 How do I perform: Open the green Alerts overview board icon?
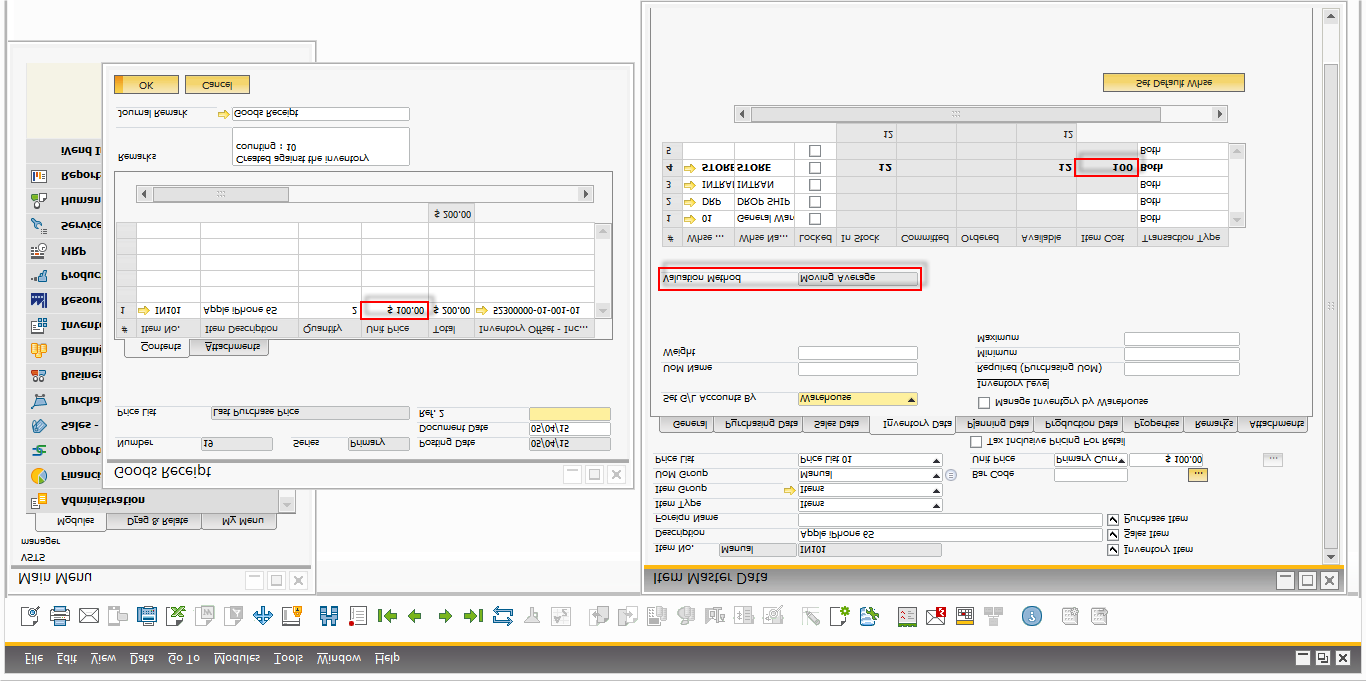click(907, 615)
